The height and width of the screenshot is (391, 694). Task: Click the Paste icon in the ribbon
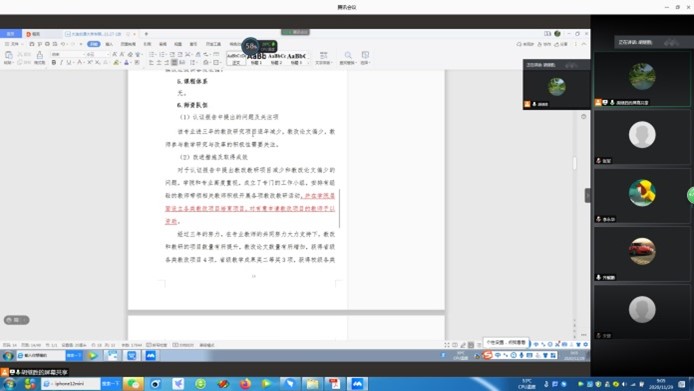point(8,55)
